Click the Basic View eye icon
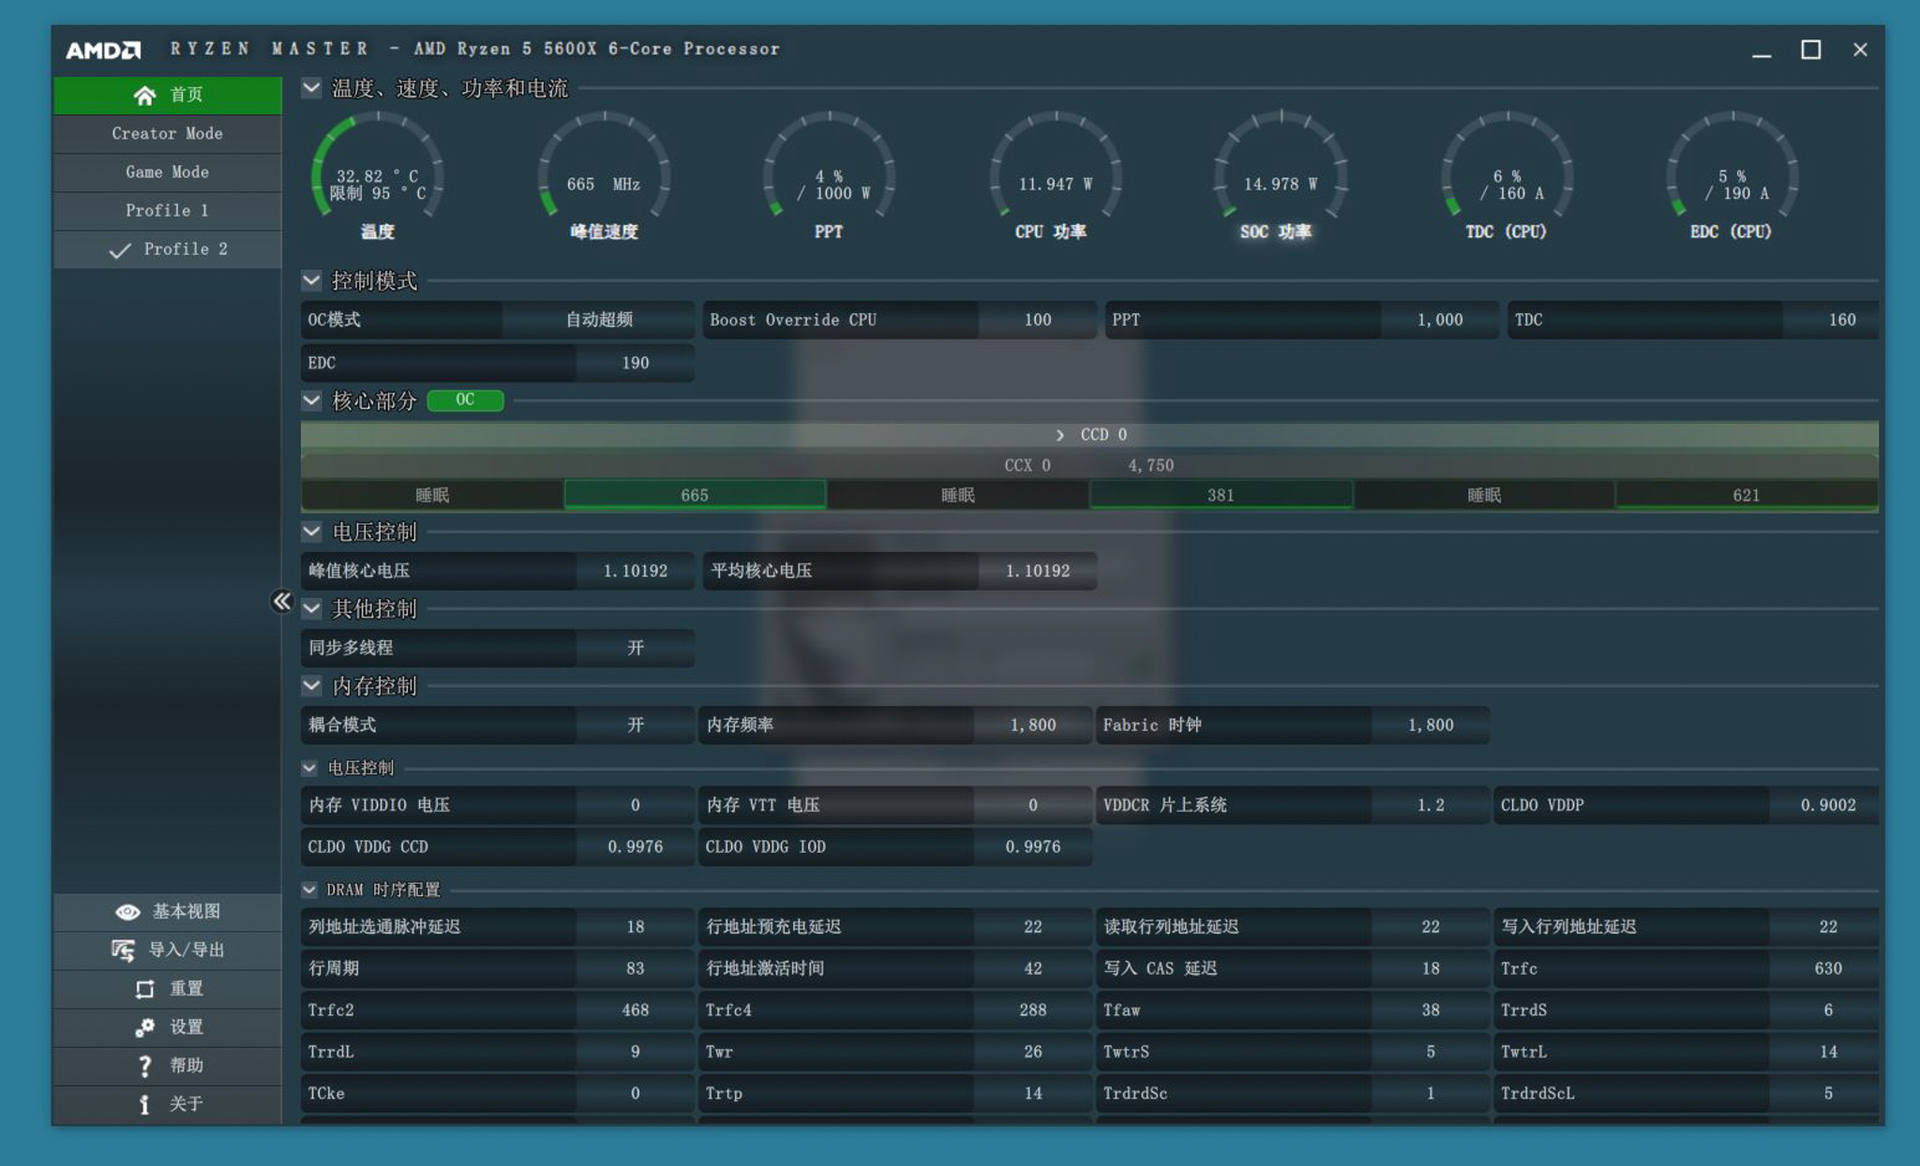 [x=128, y=912]
